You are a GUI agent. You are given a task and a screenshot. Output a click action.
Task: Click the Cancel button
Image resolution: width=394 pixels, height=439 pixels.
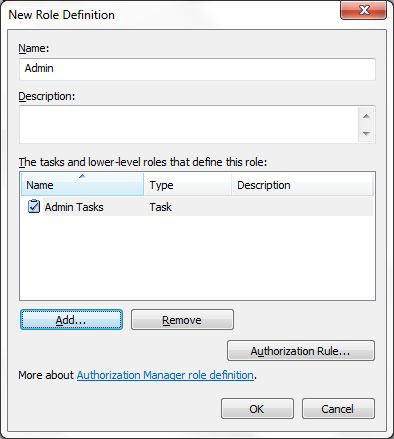338,409
